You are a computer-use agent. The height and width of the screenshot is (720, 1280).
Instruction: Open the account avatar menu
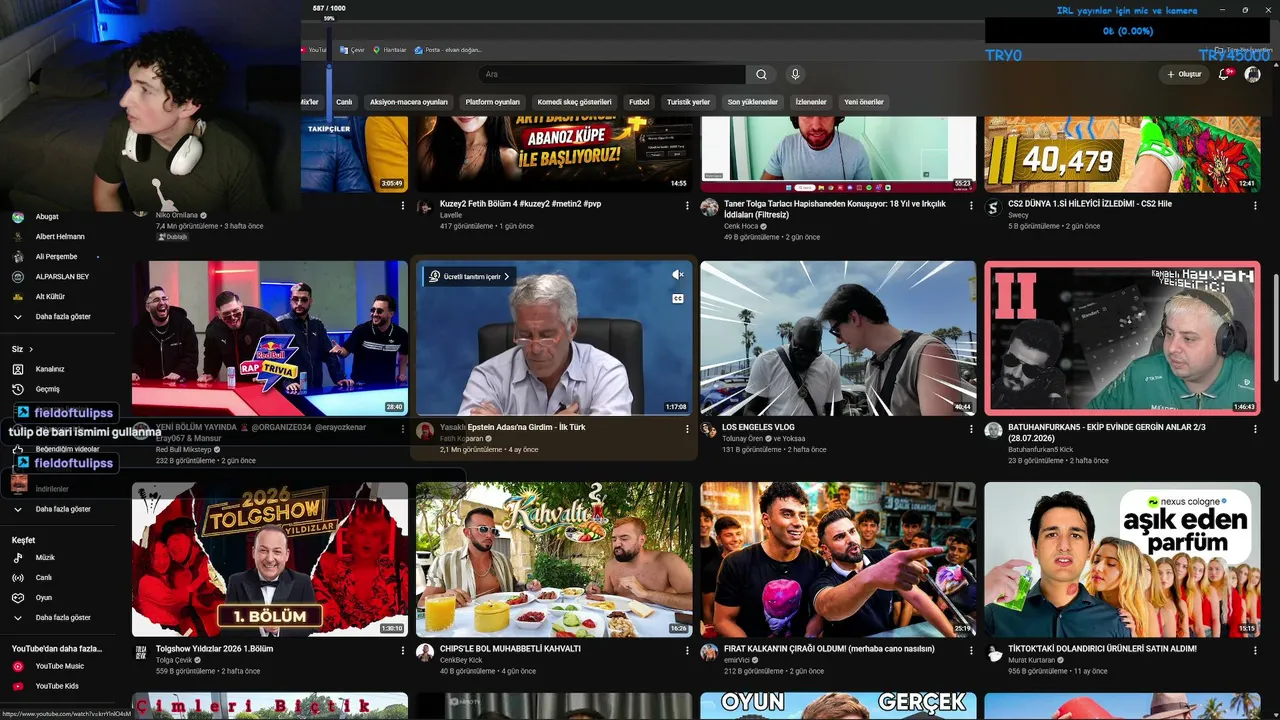[1252, 74]
